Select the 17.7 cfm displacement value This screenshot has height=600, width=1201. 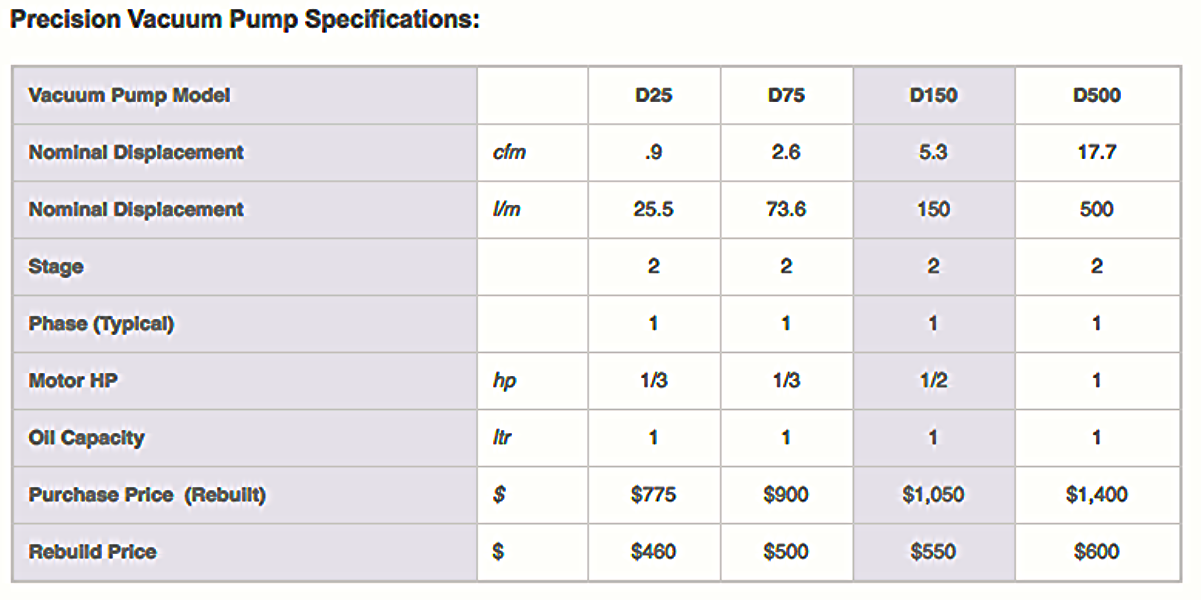[1096, 153]
